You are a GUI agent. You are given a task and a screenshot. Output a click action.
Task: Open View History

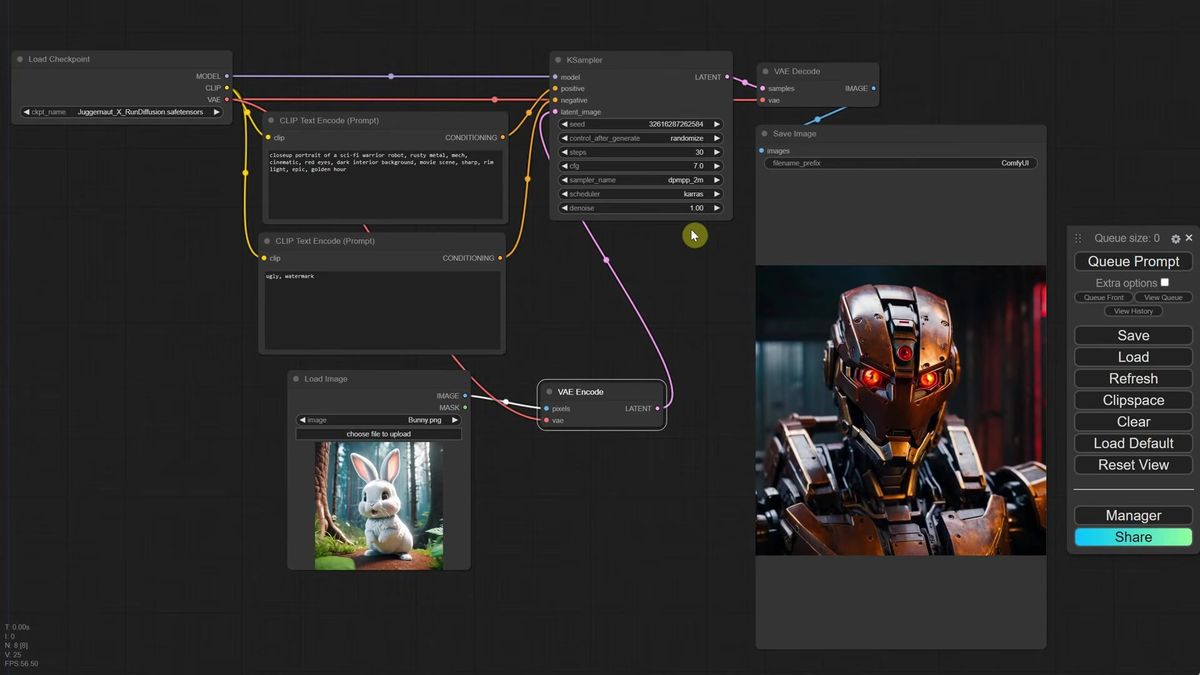[x=1133, y=311]
